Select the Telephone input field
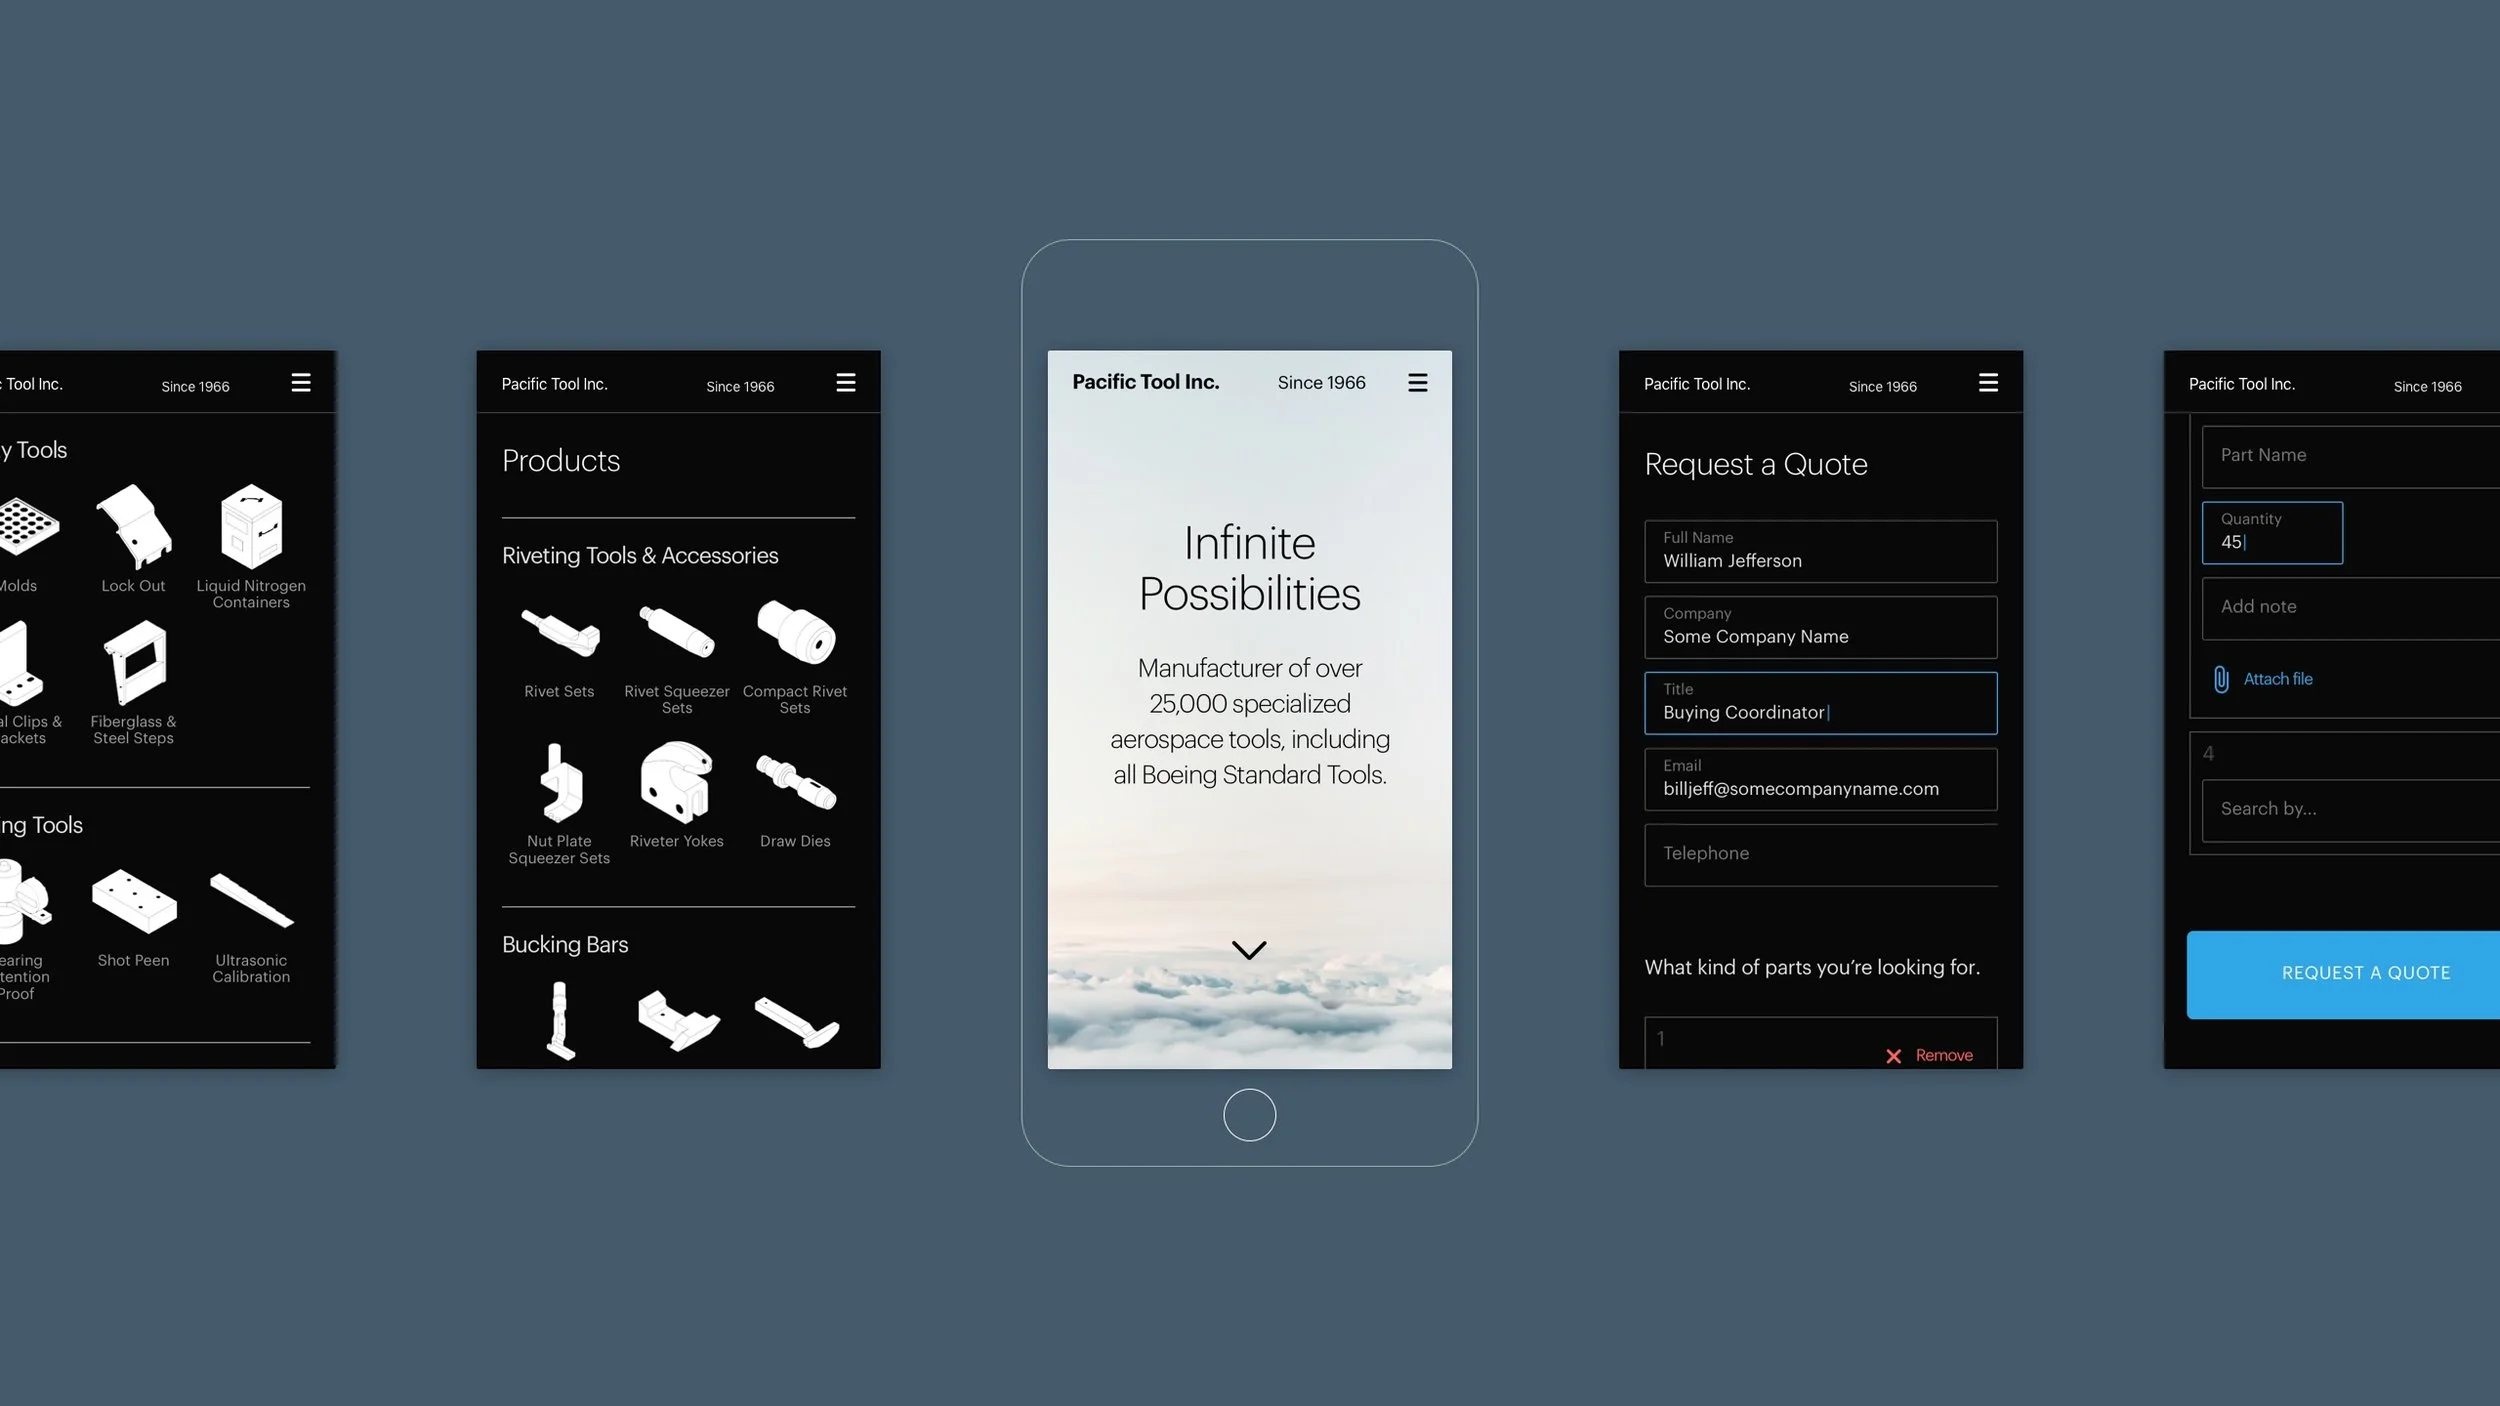This screenshot has height=1406, width=2500. pos(1820,855)
